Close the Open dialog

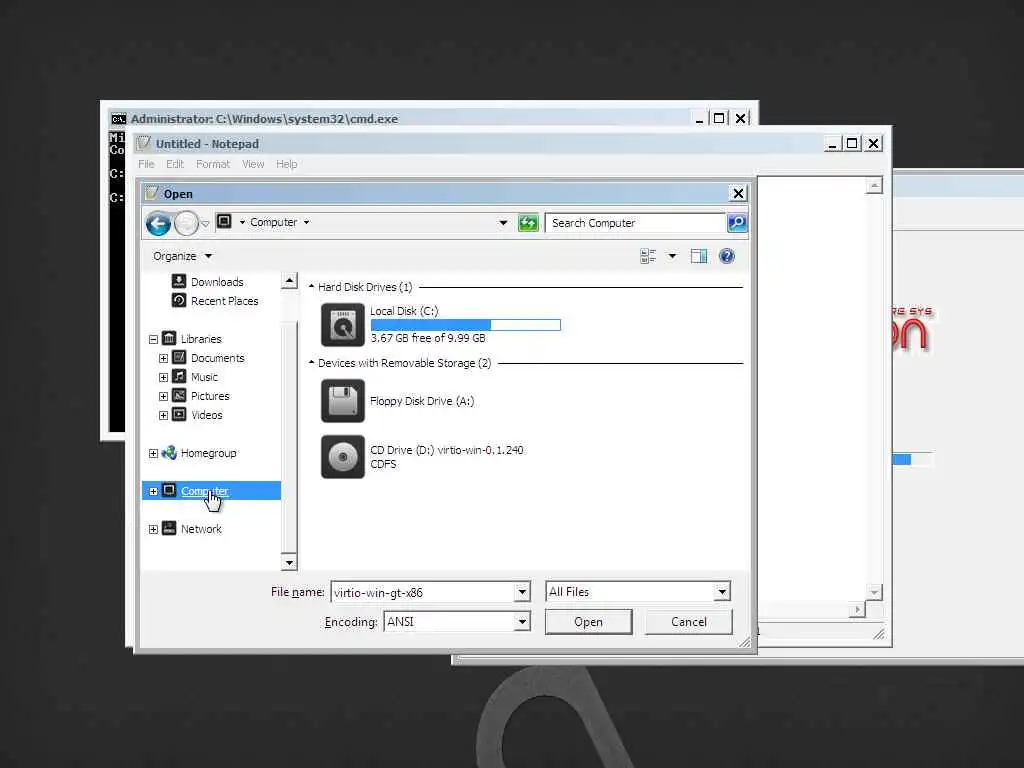pos(738,193)
